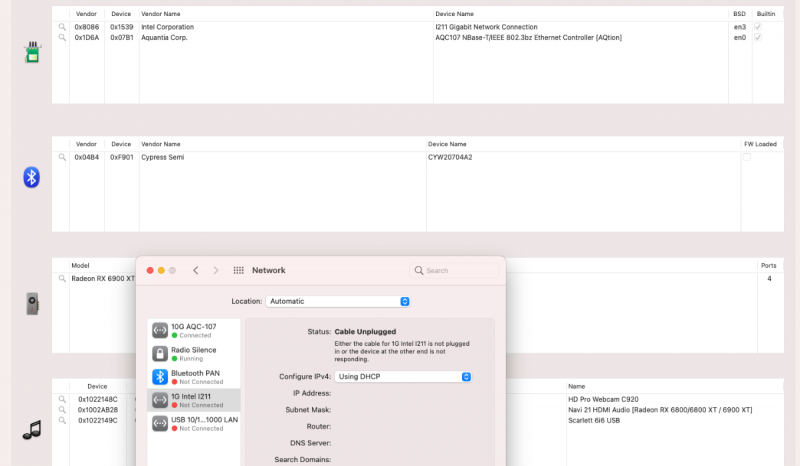Click Model column header in graphics table
This screenshot has height=466, width=800.
[80, 265]
